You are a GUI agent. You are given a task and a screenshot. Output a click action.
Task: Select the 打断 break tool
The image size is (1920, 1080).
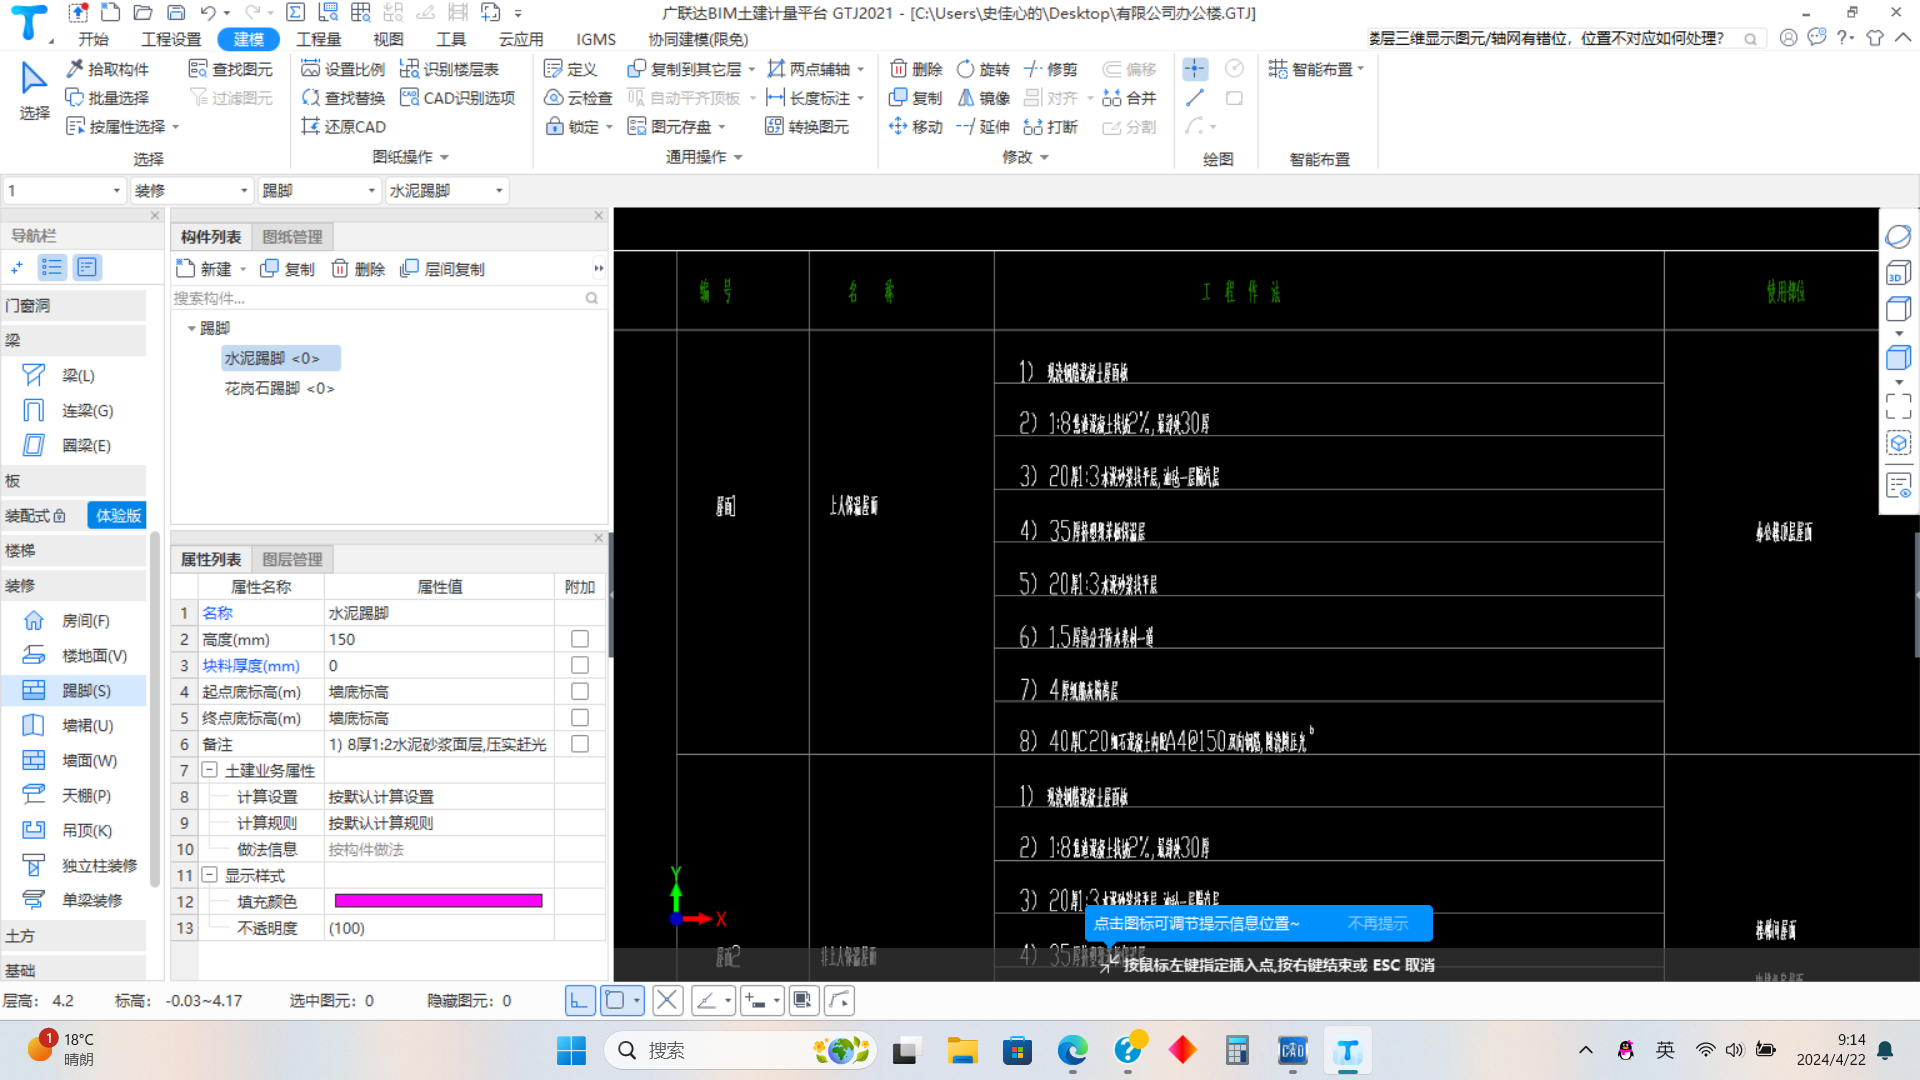click(1051, 127)
